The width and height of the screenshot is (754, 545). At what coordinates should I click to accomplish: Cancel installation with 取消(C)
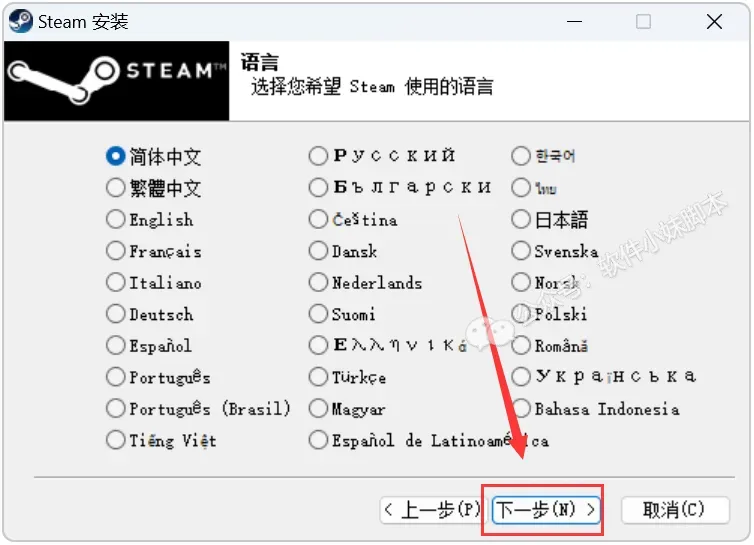675,509
